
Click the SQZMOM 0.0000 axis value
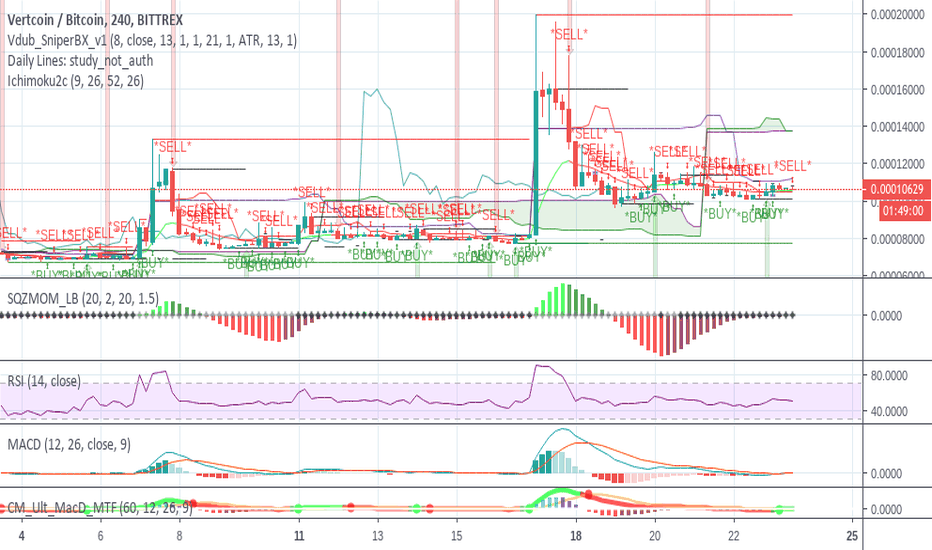(886, 316)
